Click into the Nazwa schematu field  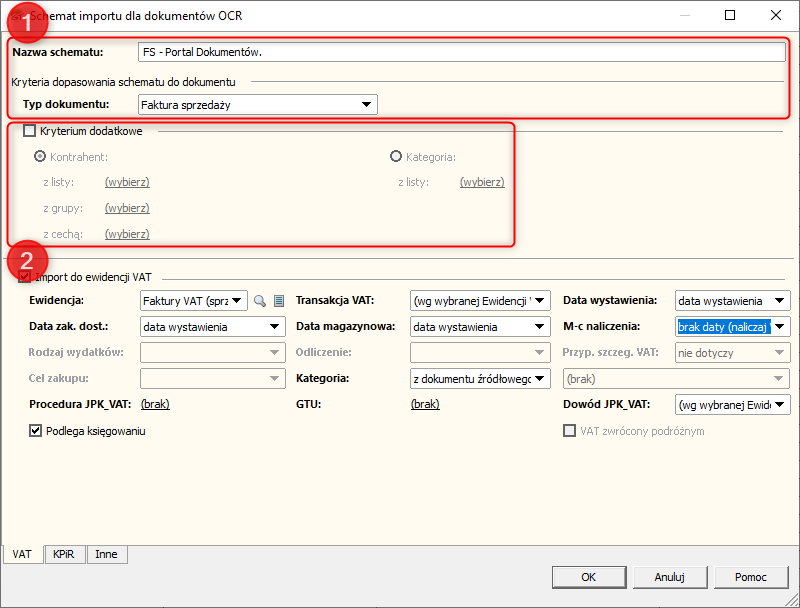click(462, 52)
